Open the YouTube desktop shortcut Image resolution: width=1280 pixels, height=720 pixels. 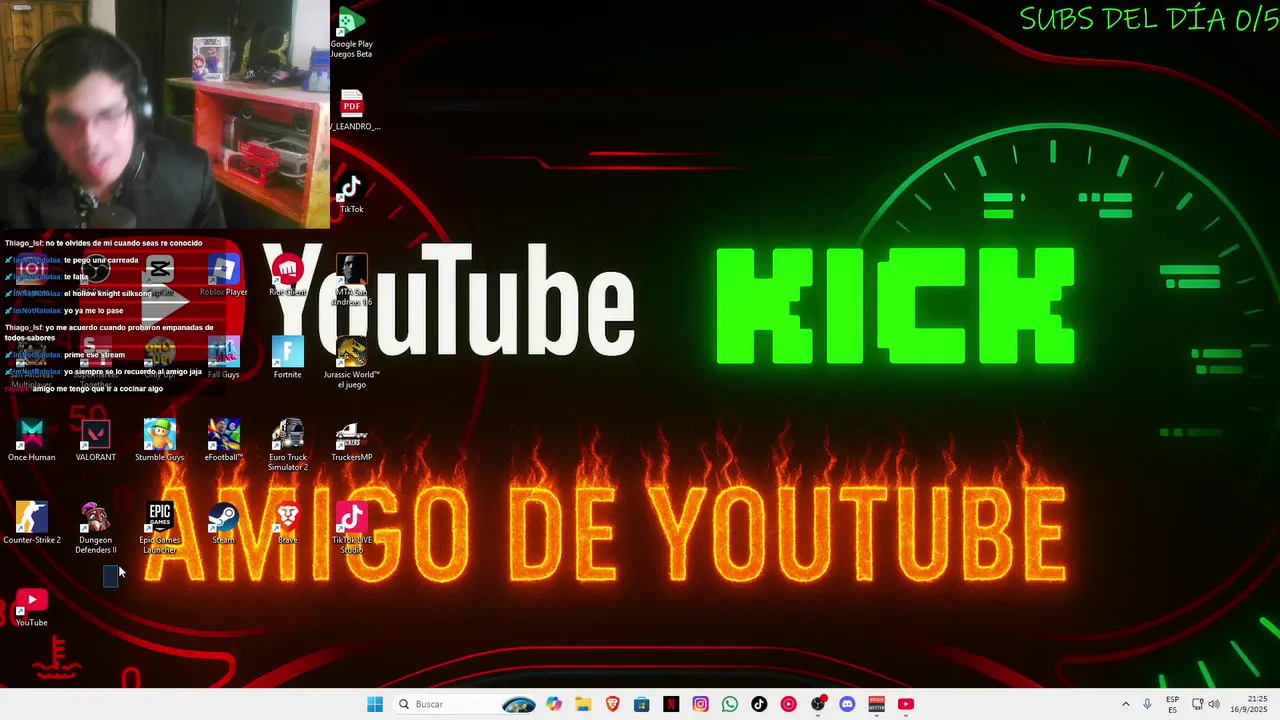coord(31,607)
